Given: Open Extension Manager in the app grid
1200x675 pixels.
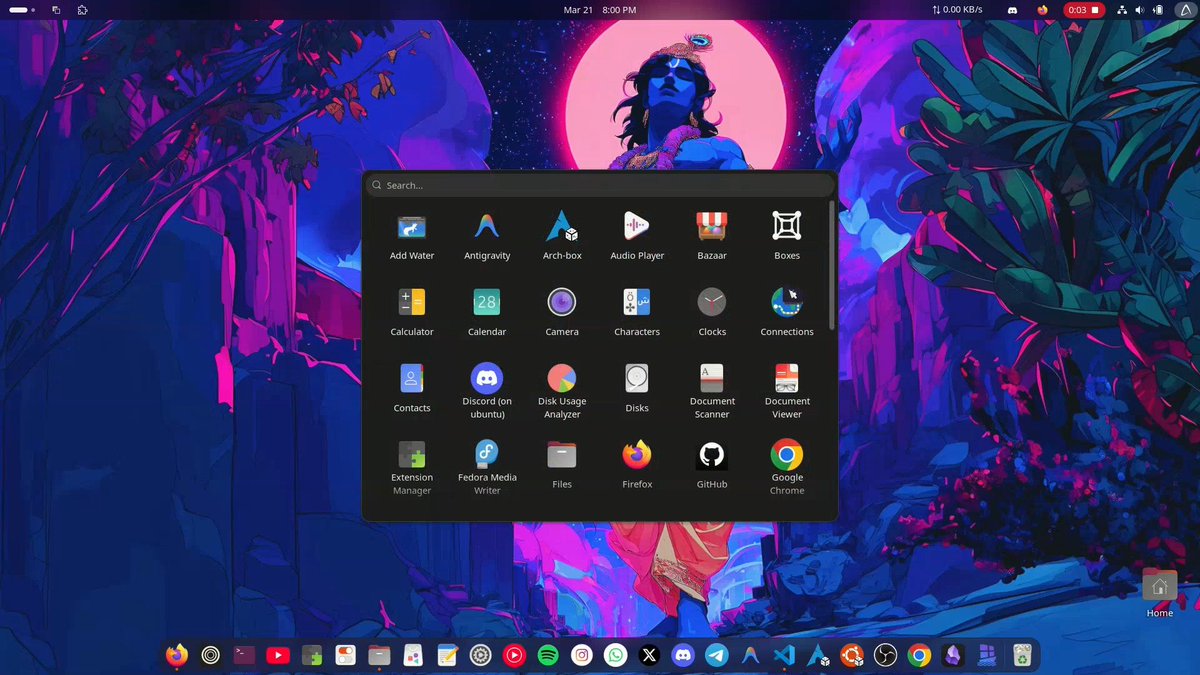Looking at the screenshot, I should click(412, 467).
